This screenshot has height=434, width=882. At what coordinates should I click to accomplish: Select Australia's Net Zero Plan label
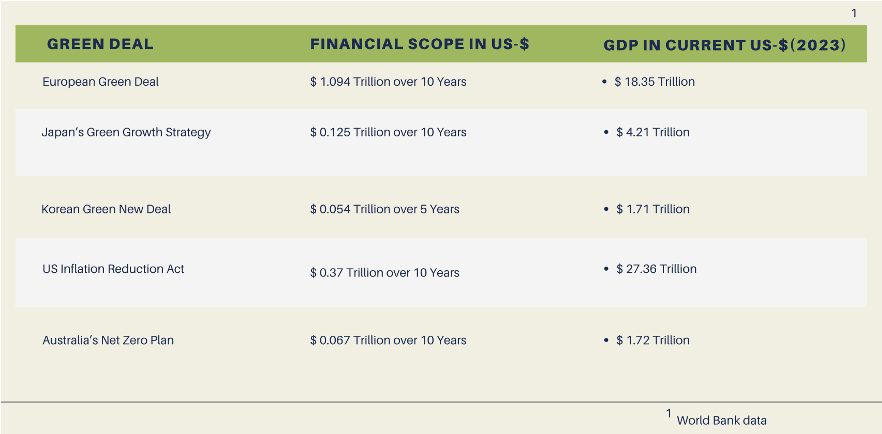pos(108,340)
